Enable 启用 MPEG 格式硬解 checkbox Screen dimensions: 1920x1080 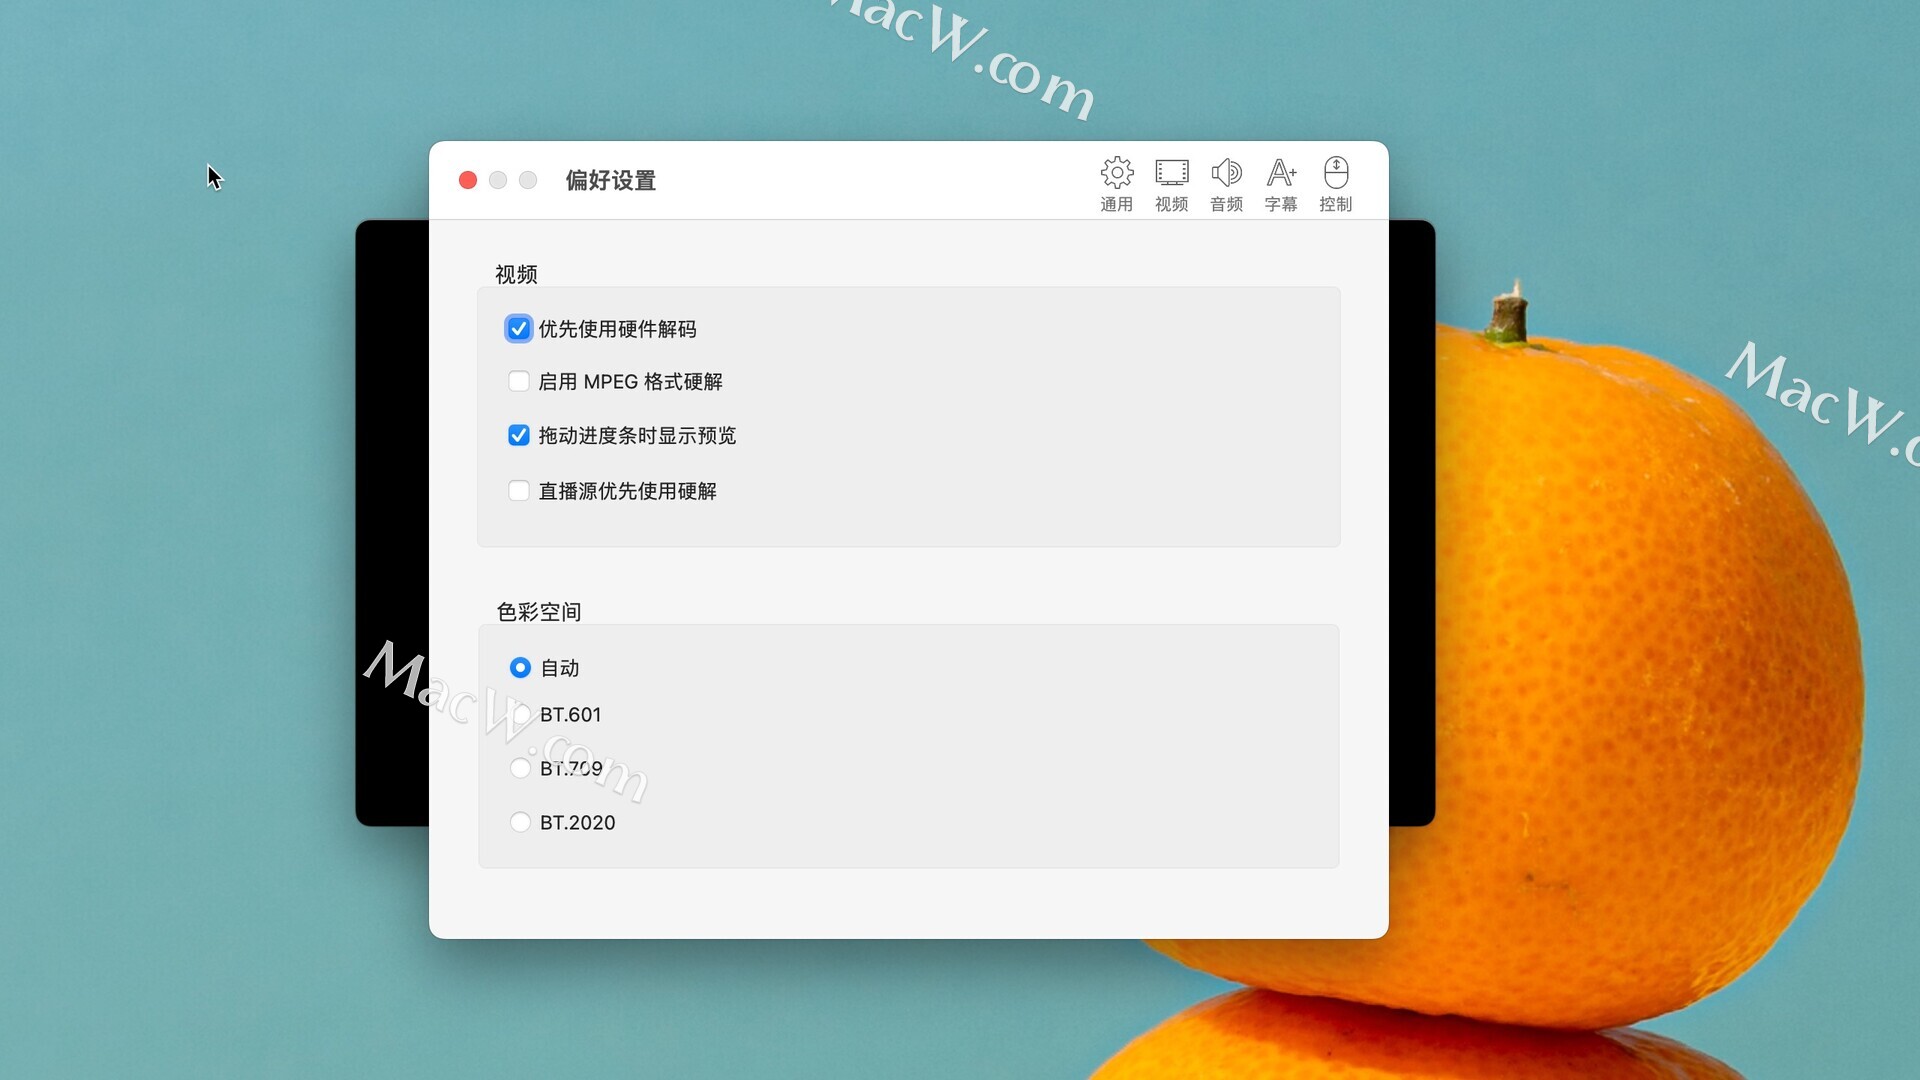518,381
